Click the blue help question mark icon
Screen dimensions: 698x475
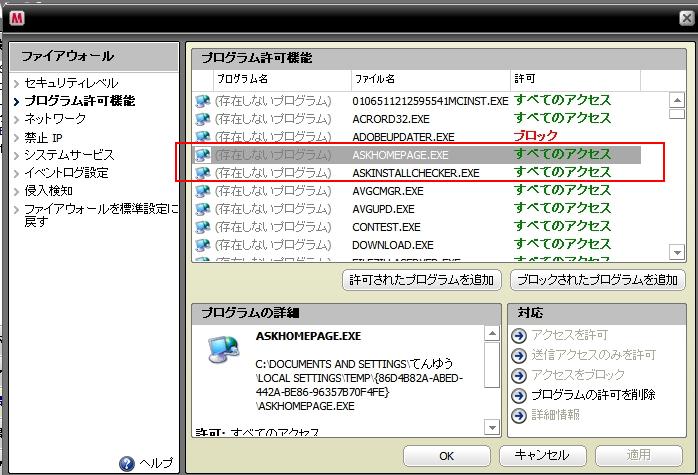click(127, 463)
